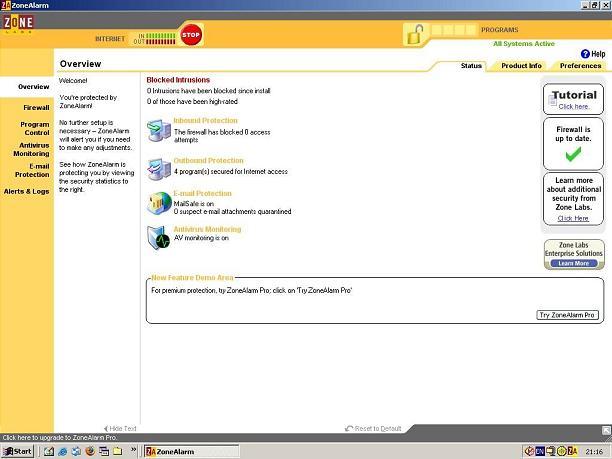Click the Reset to Default arrow icon
The width and height of the screenshot is (612, 459).
pos(349,429)
